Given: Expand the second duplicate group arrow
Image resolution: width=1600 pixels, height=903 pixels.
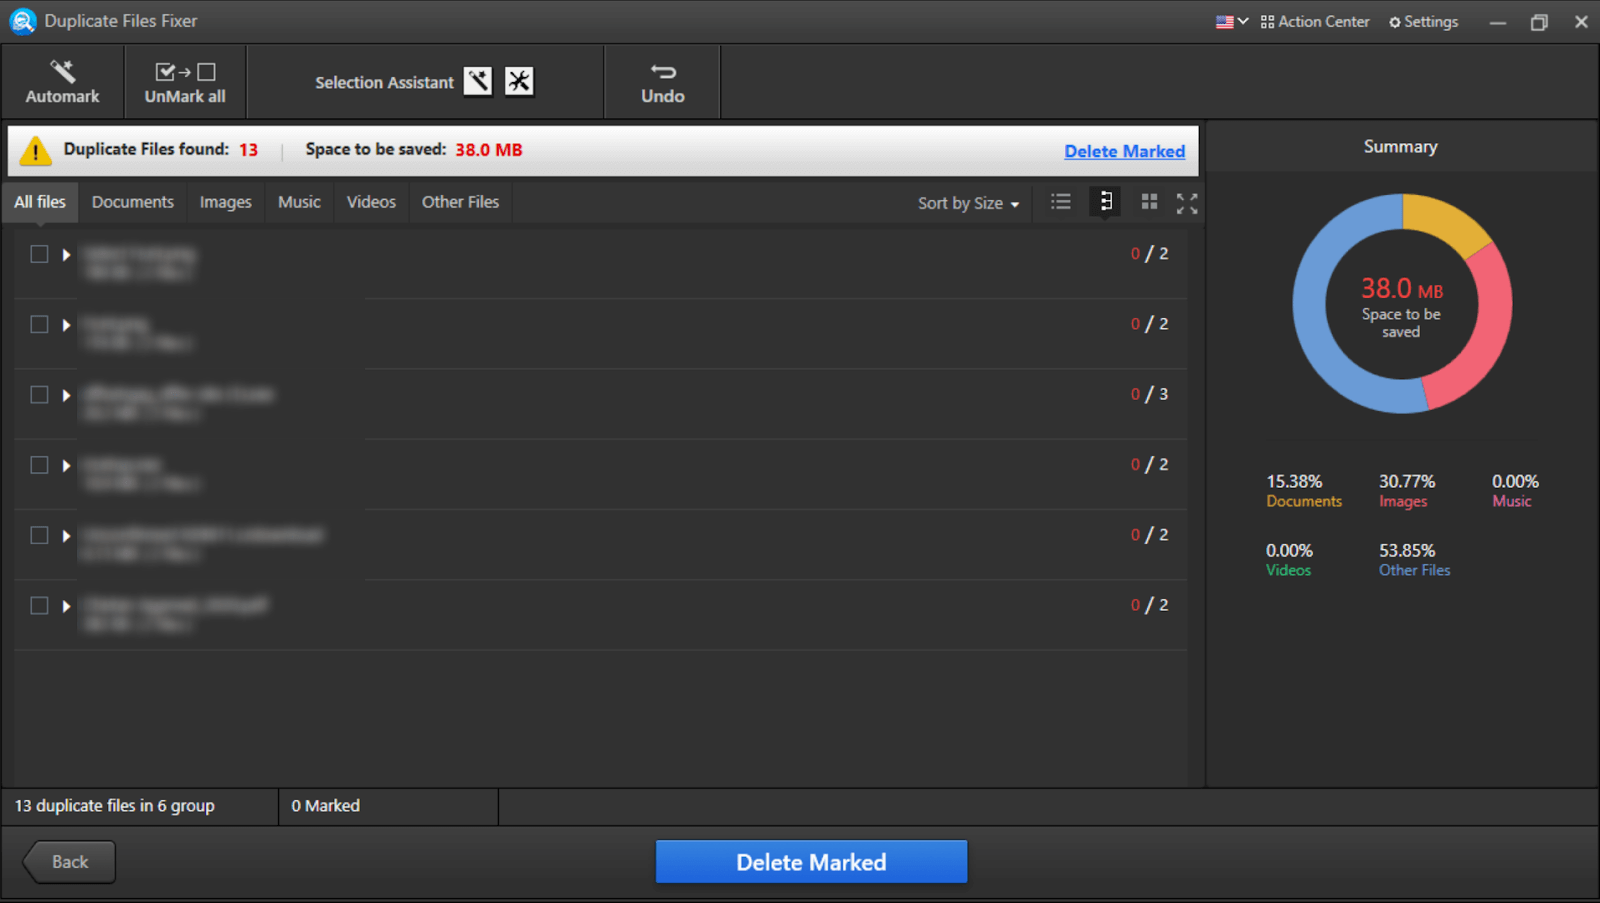Looking at the screenshot, I should pos(66,325).
